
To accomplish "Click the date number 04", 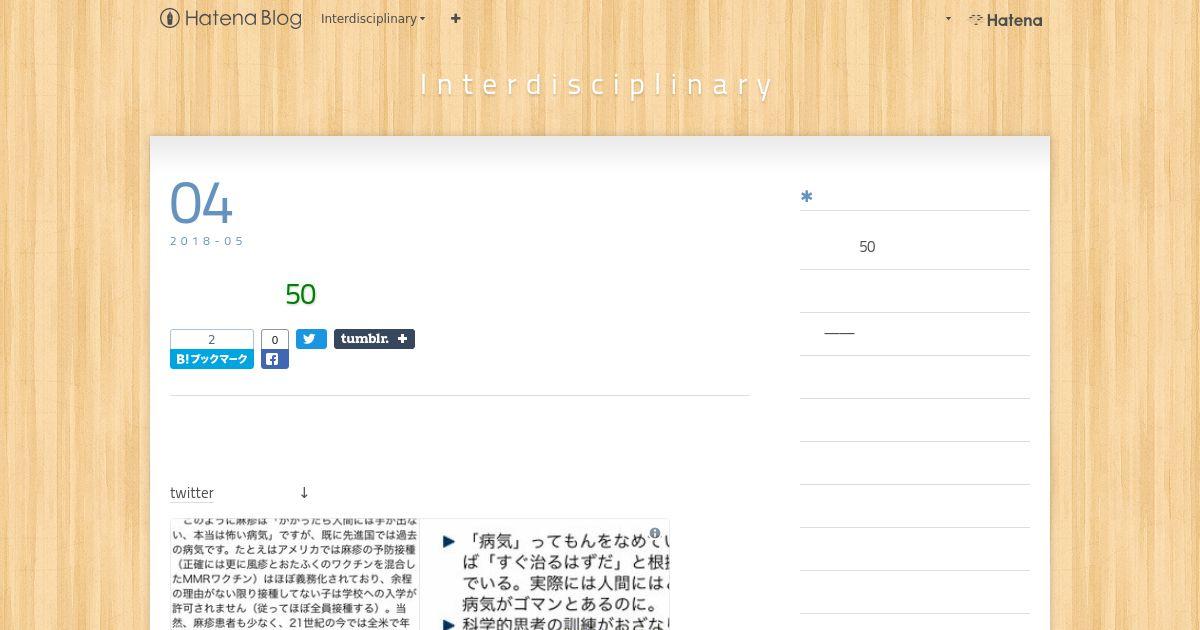I will [x=201, y=204].
